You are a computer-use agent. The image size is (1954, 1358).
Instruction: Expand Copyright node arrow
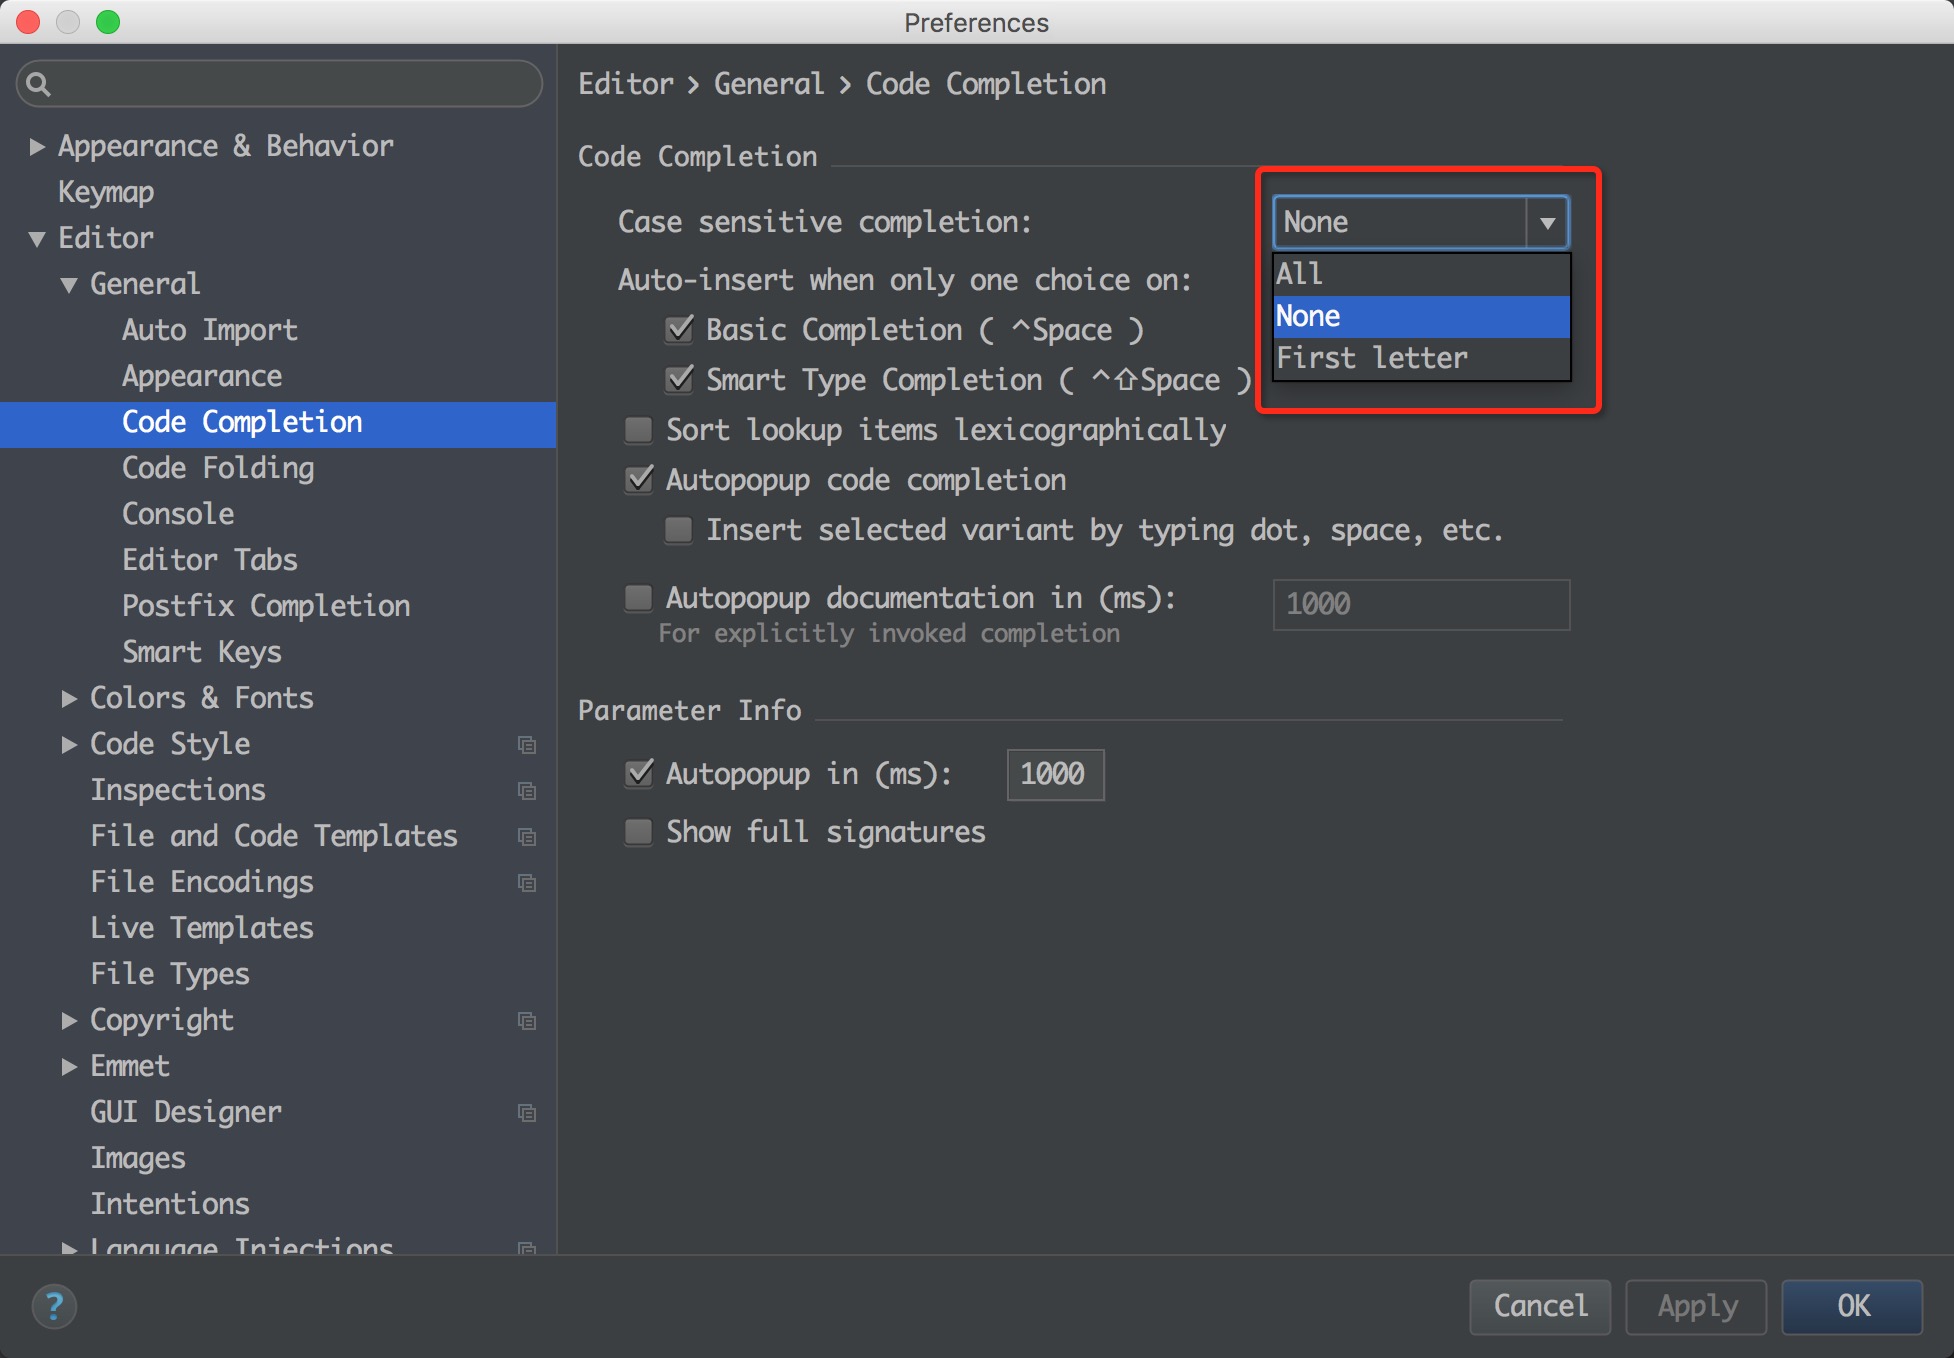click(69, 1021)
